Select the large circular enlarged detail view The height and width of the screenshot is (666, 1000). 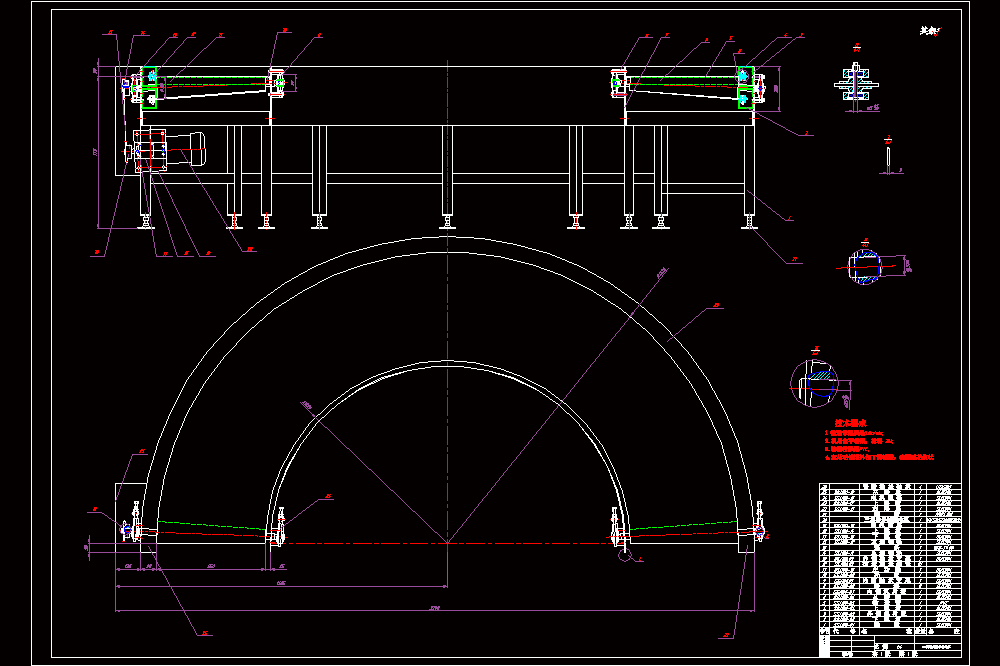click(x=813, y=383)
